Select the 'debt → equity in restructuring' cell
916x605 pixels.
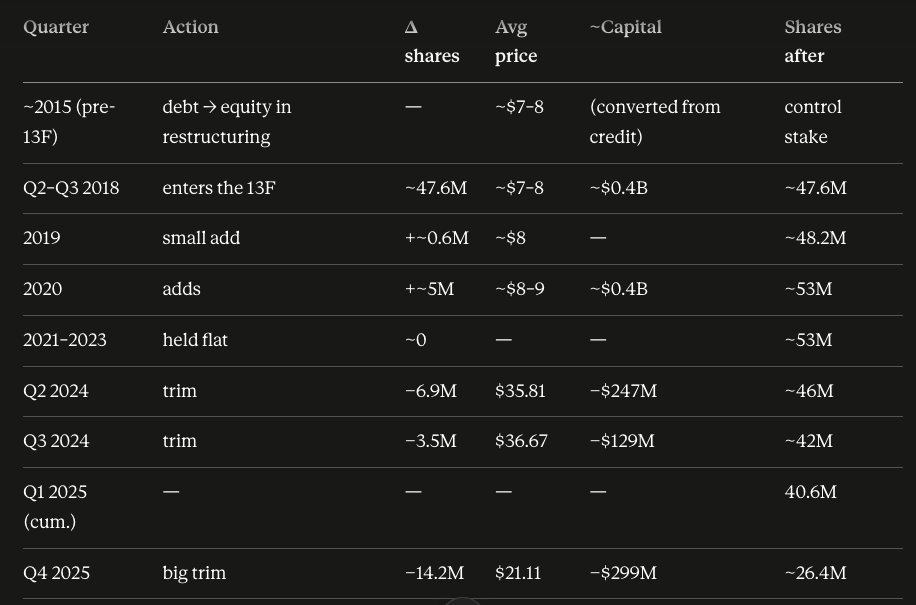(227, 121)
